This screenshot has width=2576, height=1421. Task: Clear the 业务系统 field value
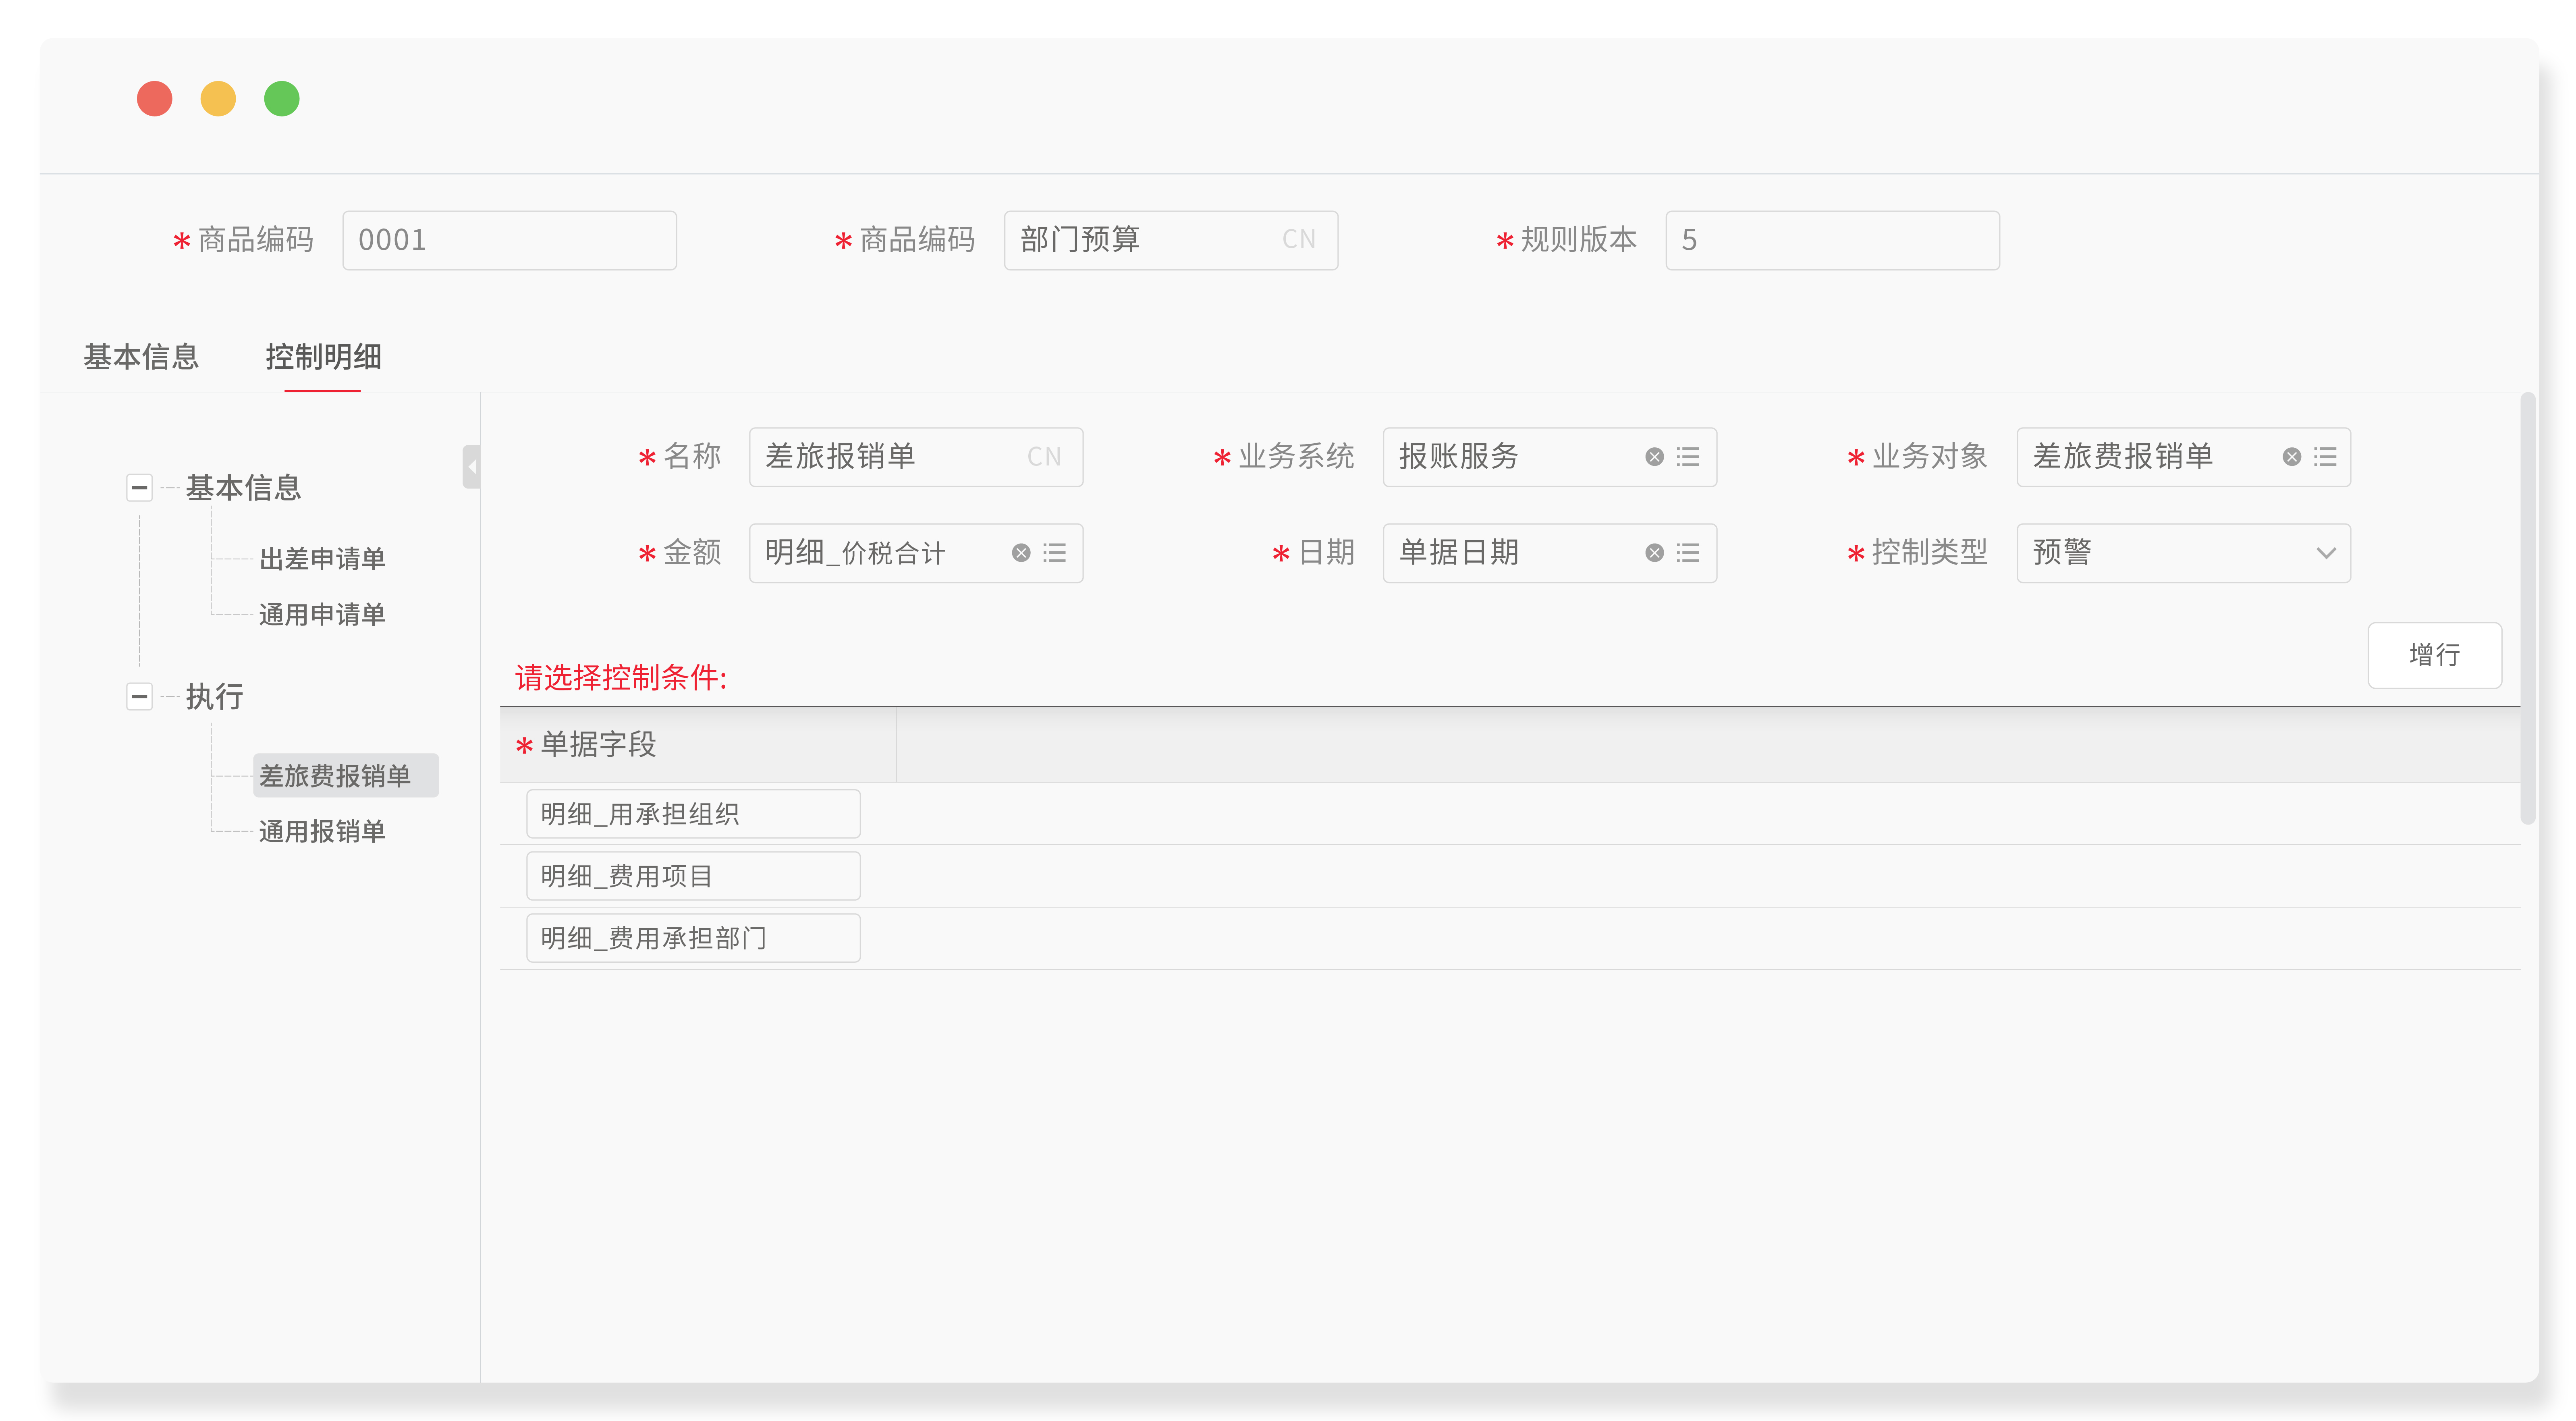(x=1654, y=457)
